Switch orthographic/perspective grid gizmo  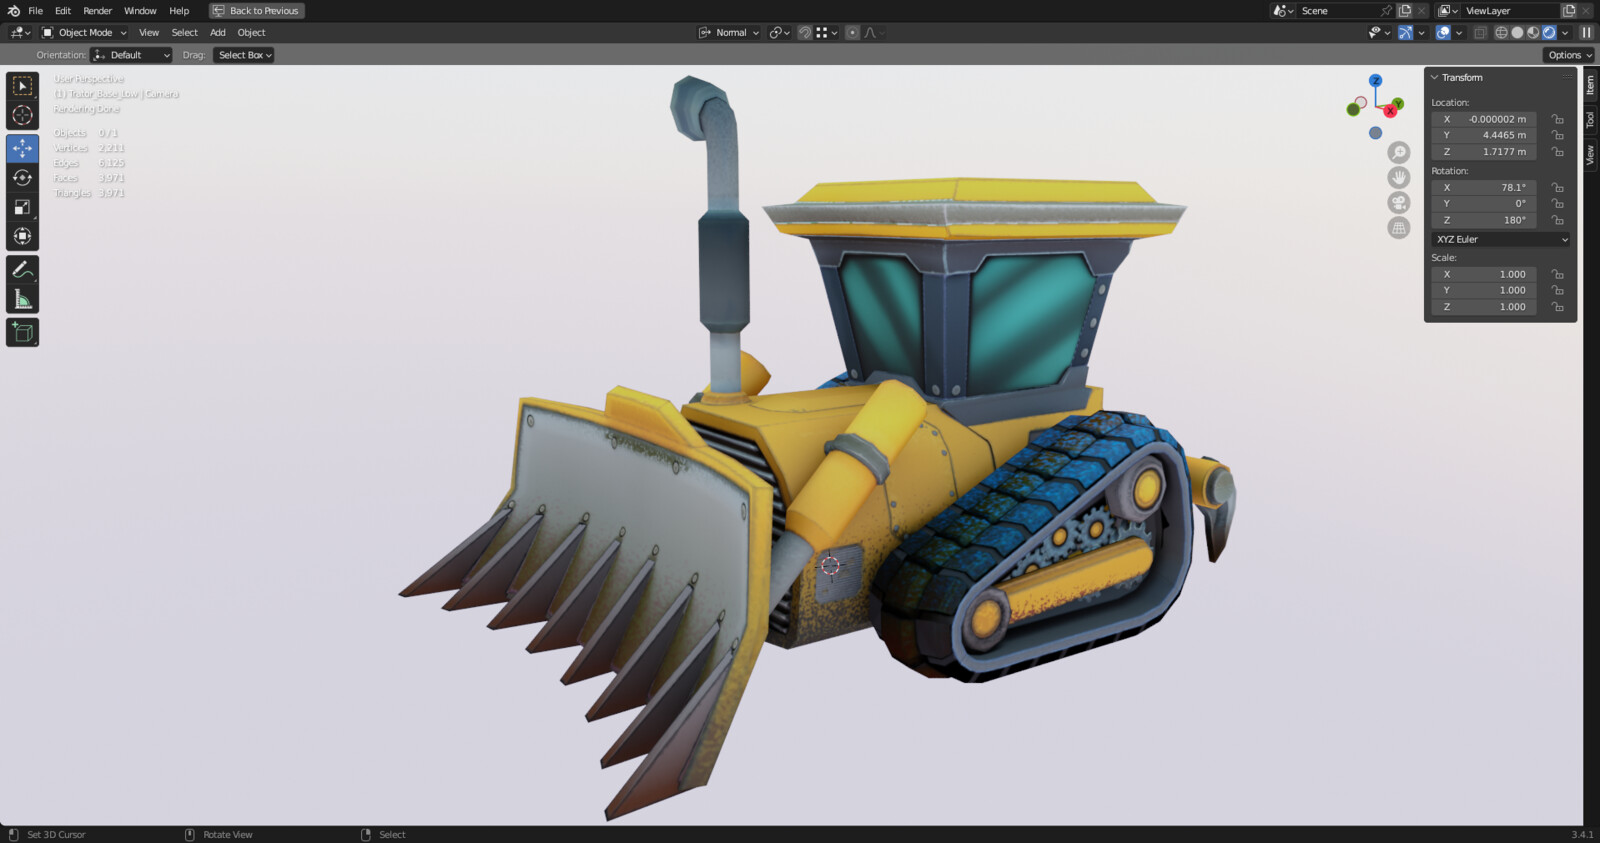(1399, 228)
